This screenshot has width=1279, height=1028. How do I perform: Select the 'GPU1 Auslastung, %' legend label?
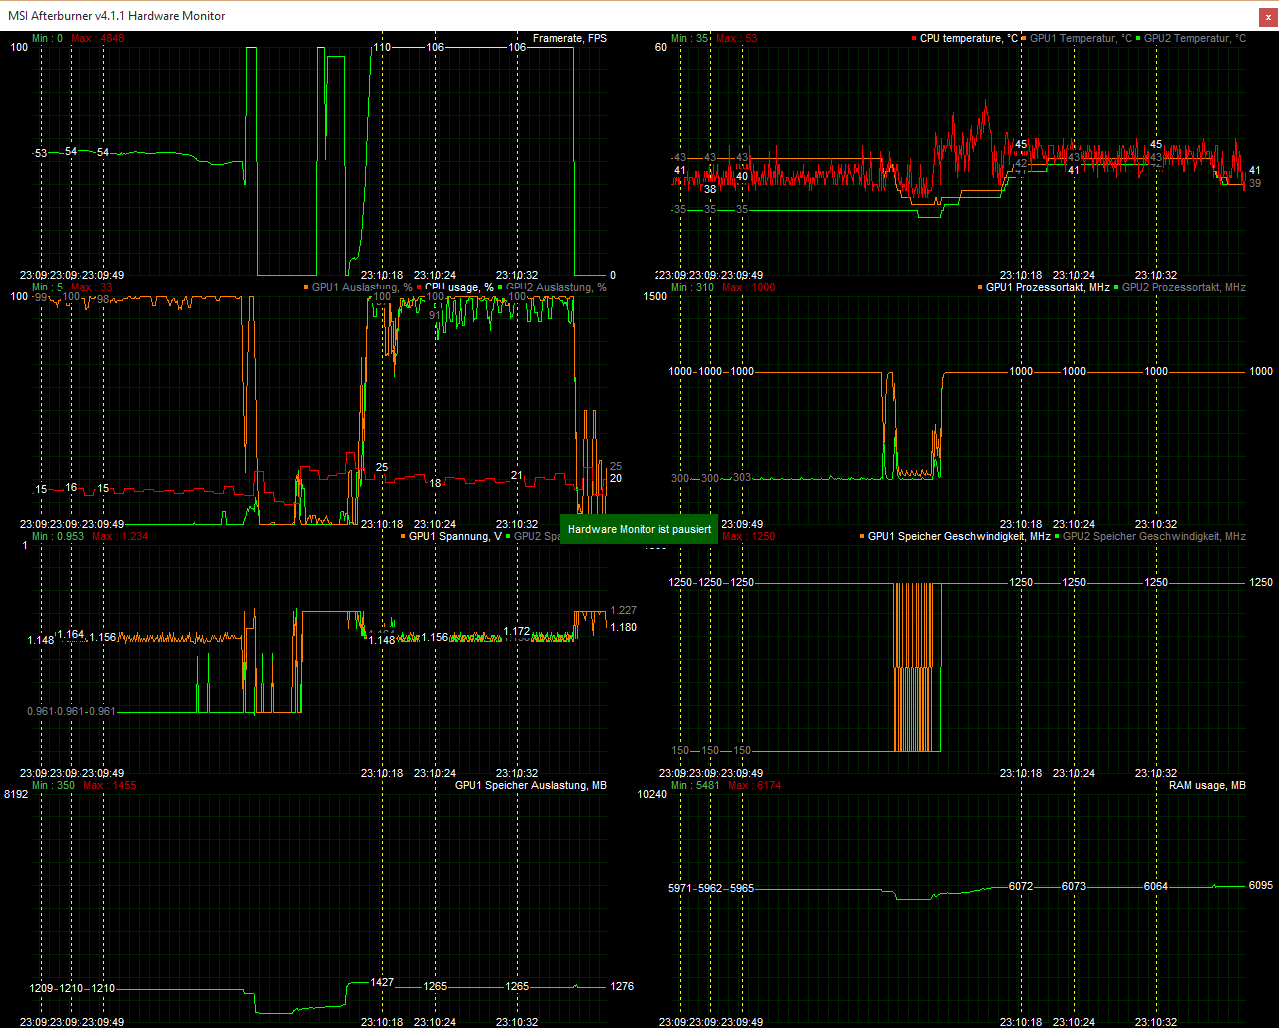click(x=362, y=287)
